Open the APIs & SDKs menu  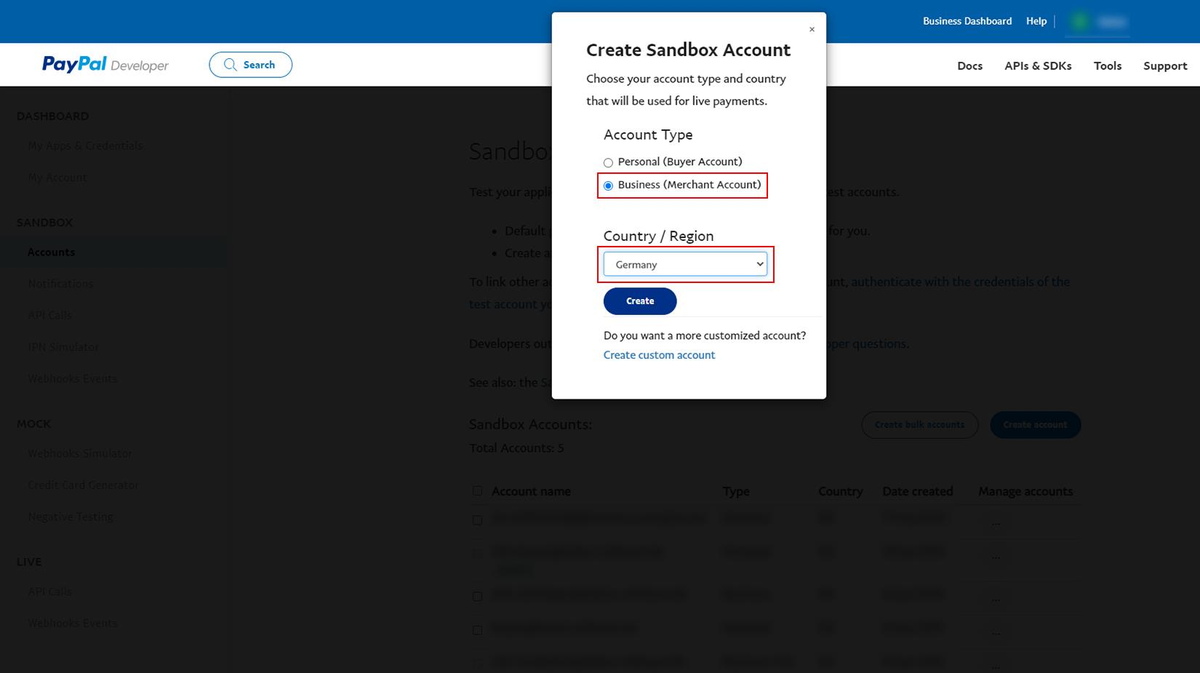tap(1038, 66)
